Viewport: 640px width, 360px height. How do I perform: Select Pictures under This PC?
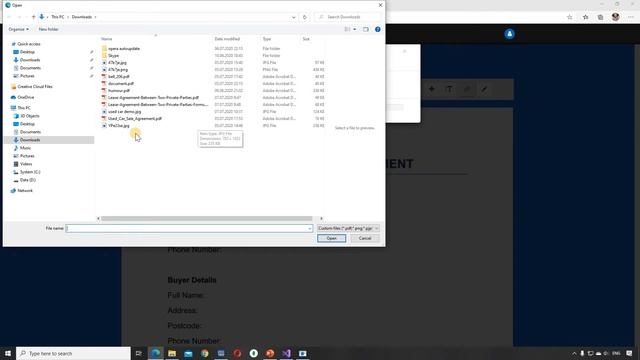pyautogui.click(x=27, y=156)
